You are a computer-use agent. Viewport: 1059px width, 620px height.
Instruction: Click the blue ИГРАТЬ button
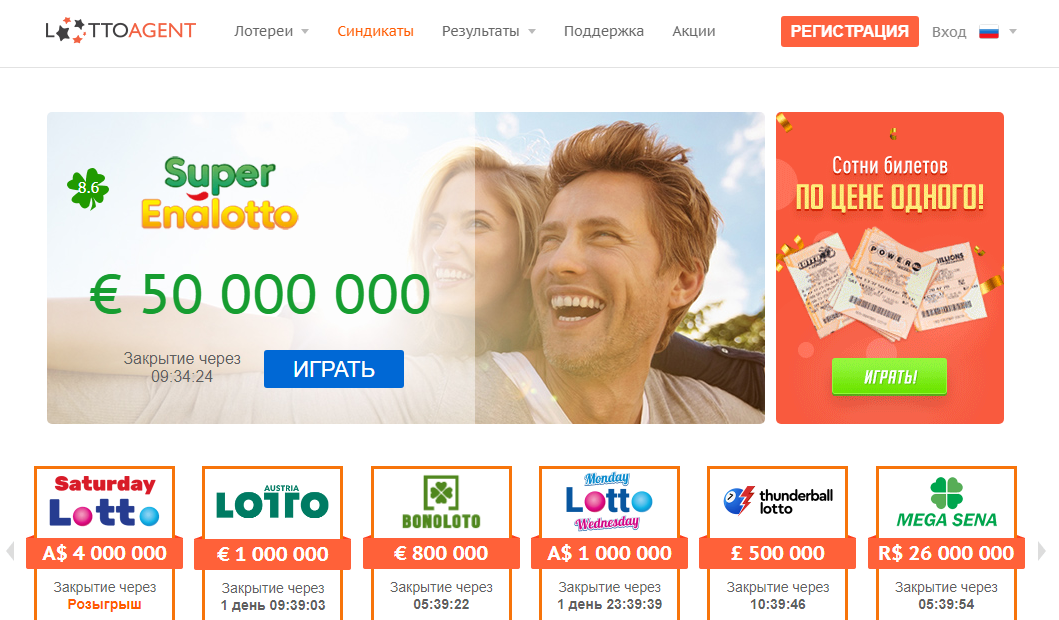tap(334, 369)
